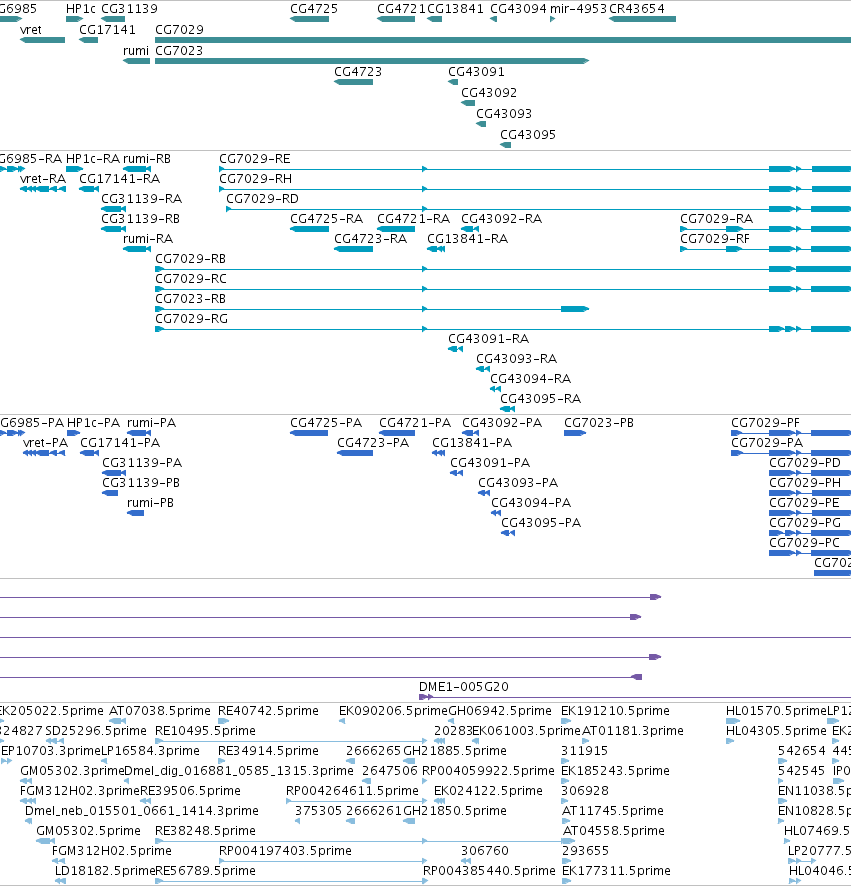Click the CG4723 gene name
Viewport: 851px width, 886px height.
pos(358,72)
